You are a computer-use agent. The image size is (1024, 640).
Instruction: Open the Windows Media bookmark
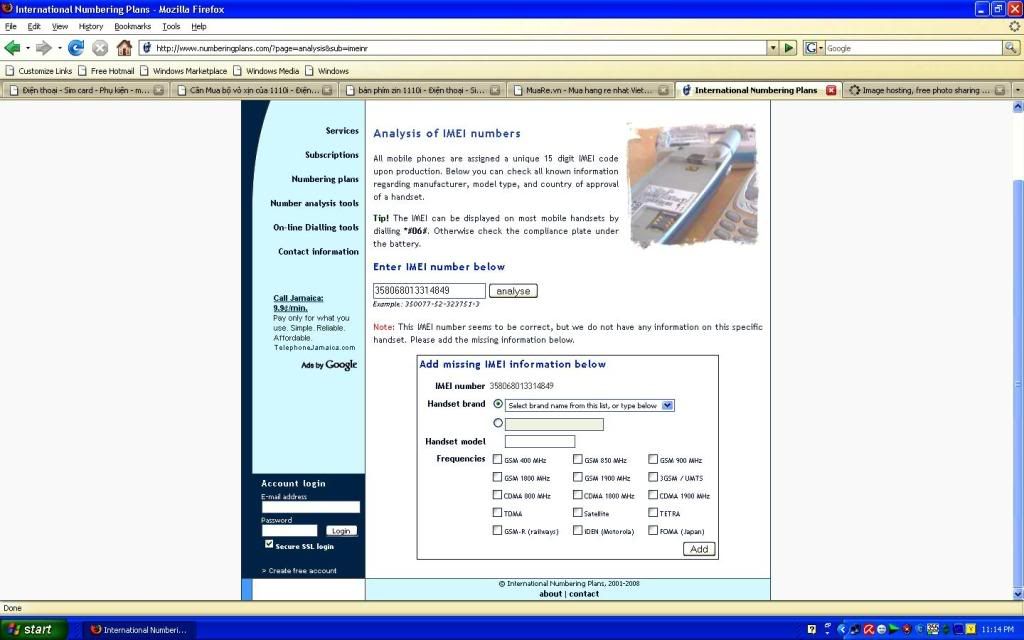tap(266, 71)
